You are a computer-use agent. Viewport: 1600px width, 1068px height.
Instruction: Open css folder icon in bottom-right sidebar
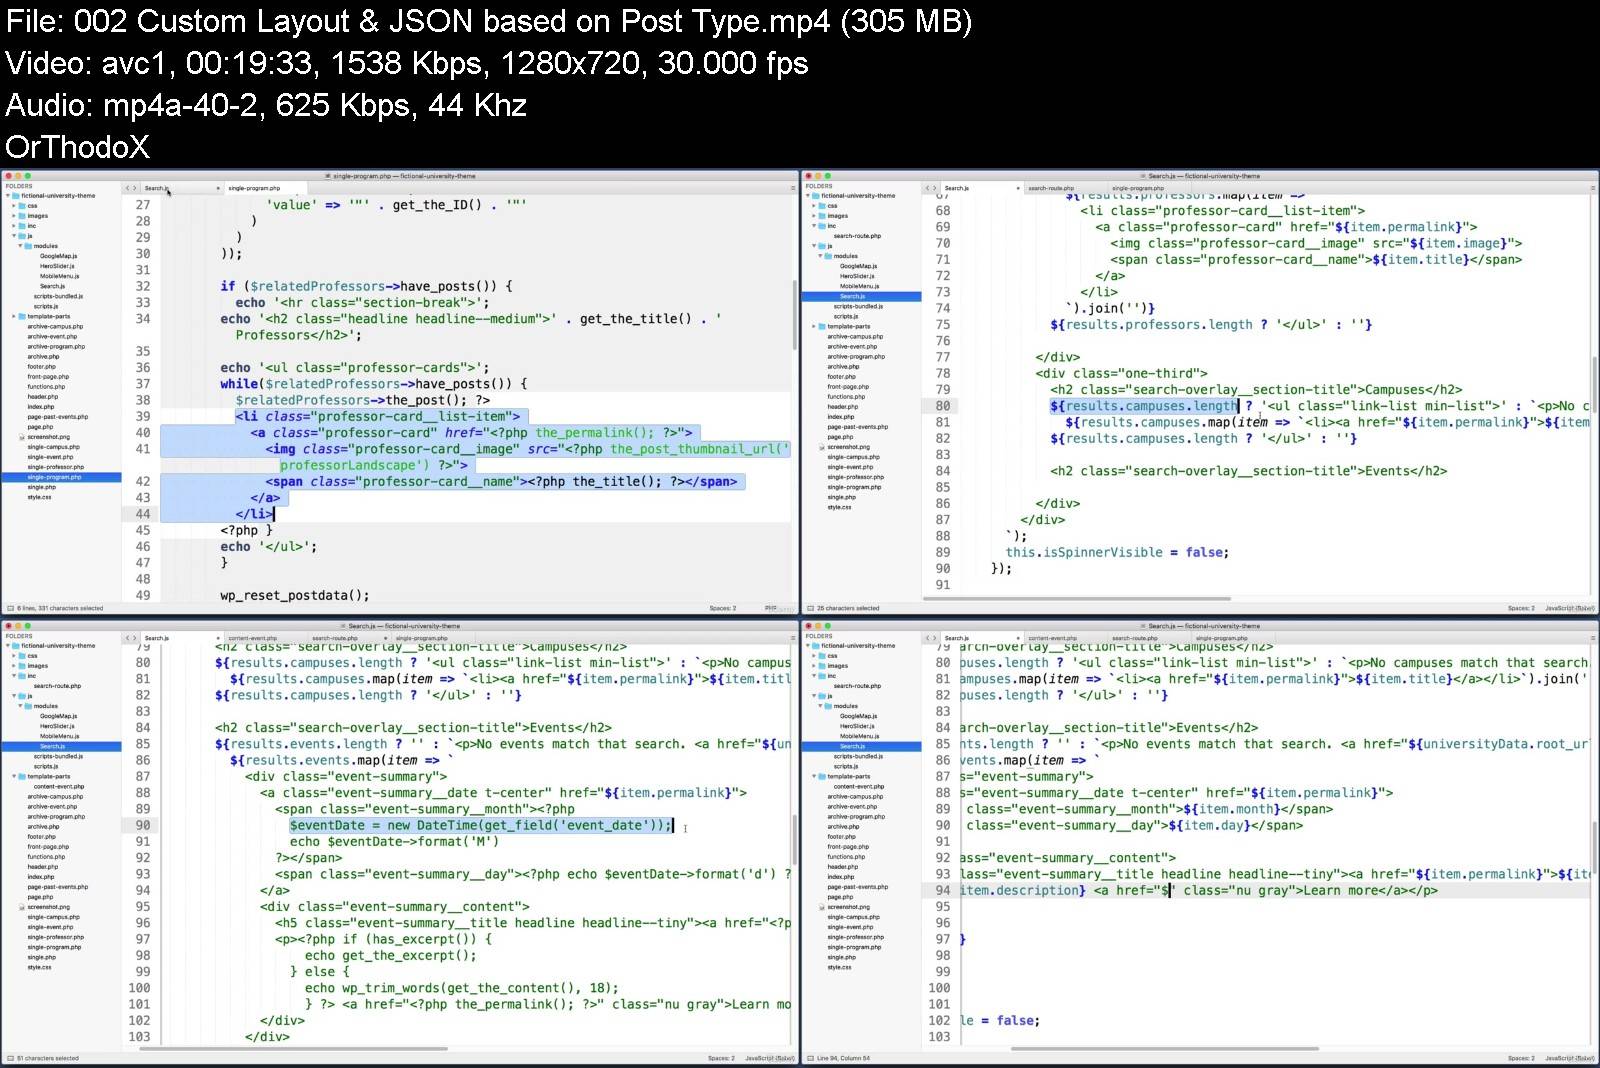tap(823, 656)
